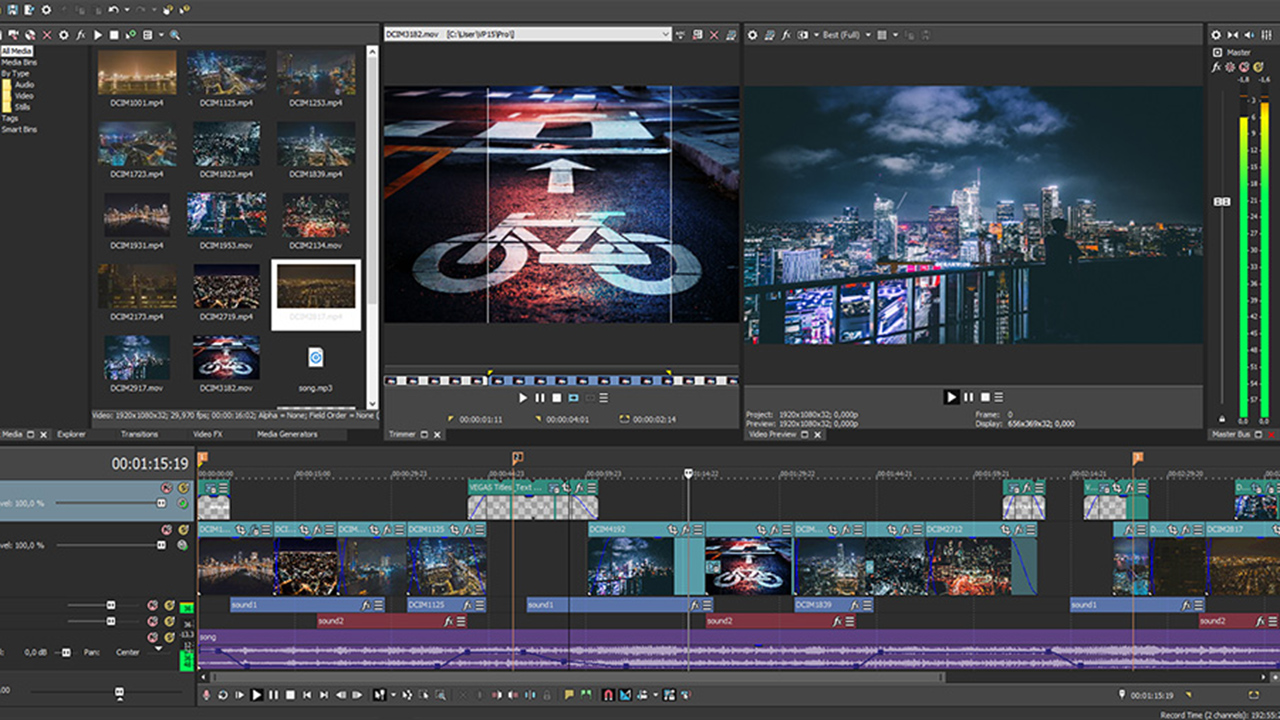This screenshot has height=720, width=1280.
Task: Open the Best (Full) preview quality dropdown
Action: [x=867, y=35]
